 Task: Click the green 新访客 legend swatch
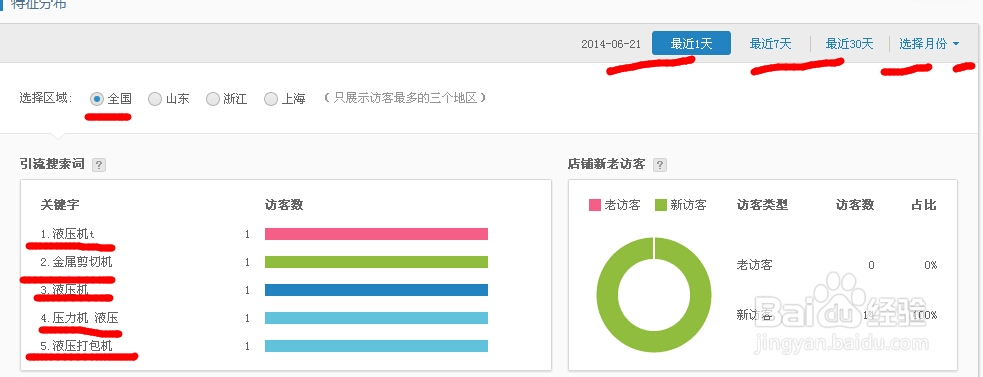pyautogui.click(x=661, y=205)
